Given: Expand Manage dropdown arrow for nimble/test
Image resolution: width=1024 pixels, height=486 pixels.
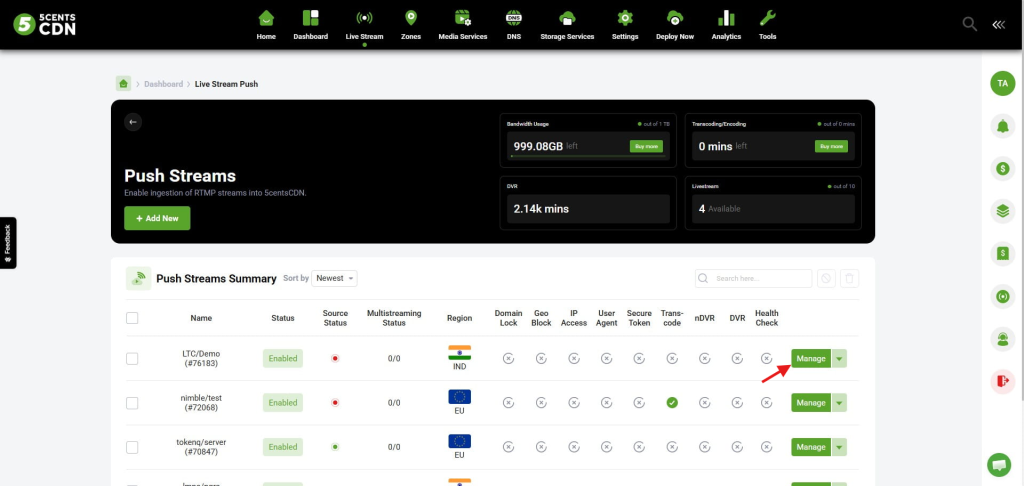Looking at the screenshot, I should click(x=839, y=403).
